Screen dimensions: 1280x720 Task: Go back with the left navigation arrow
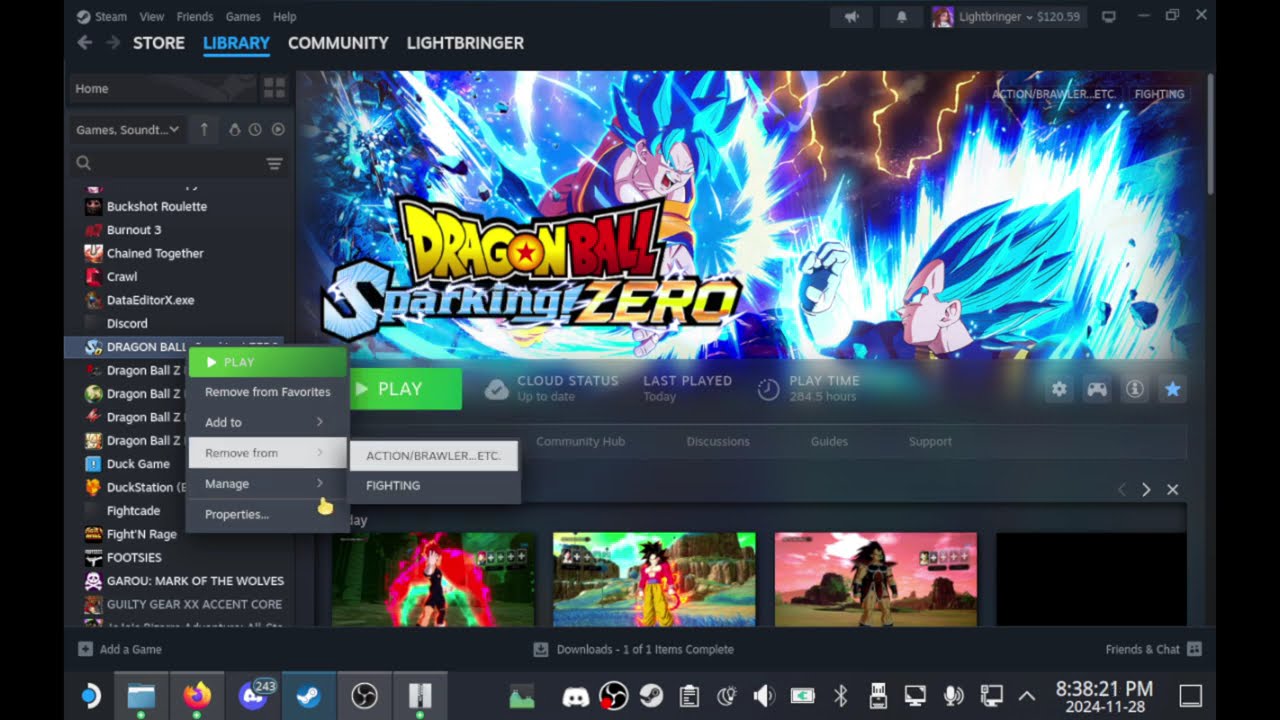85,43
